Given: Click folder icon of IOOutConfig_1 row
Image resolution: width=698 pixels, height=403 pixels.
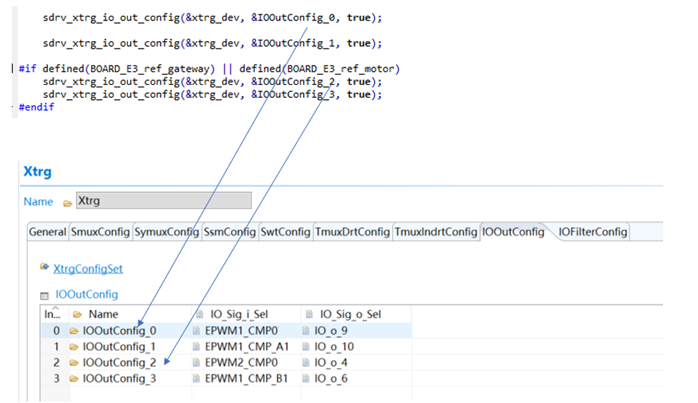Looking at the screenshot, I should [x=74, y=346].
